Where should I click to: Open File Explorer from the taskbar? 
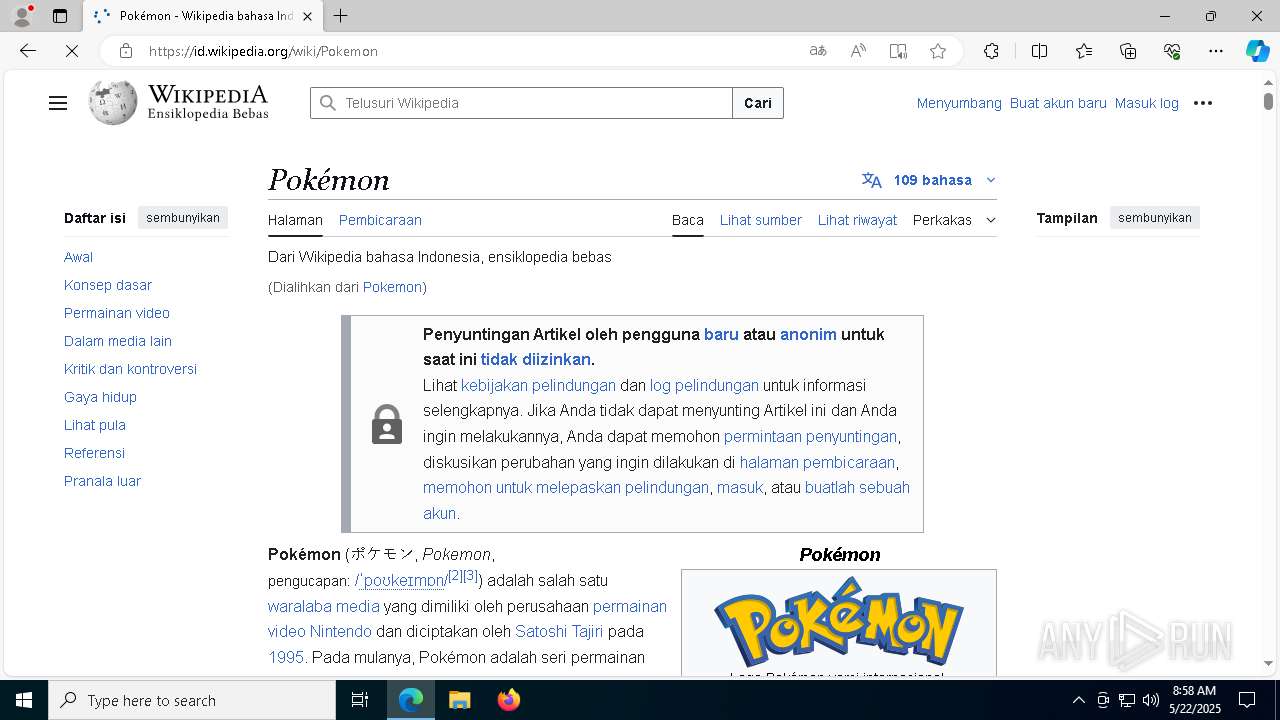(x=459, y=700)
